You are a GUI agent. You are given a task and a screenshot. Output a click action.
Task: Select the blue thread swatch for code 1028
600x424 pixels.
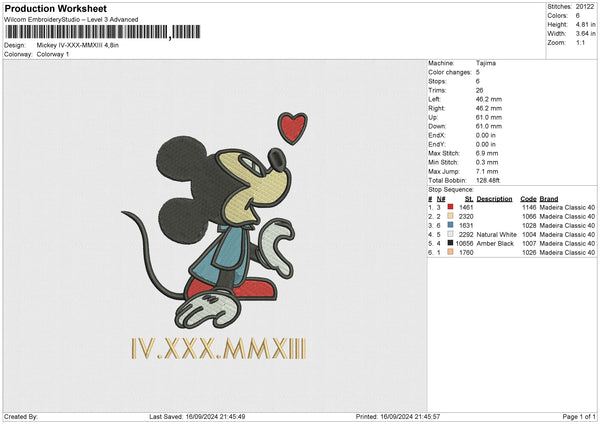coord(451,225)
